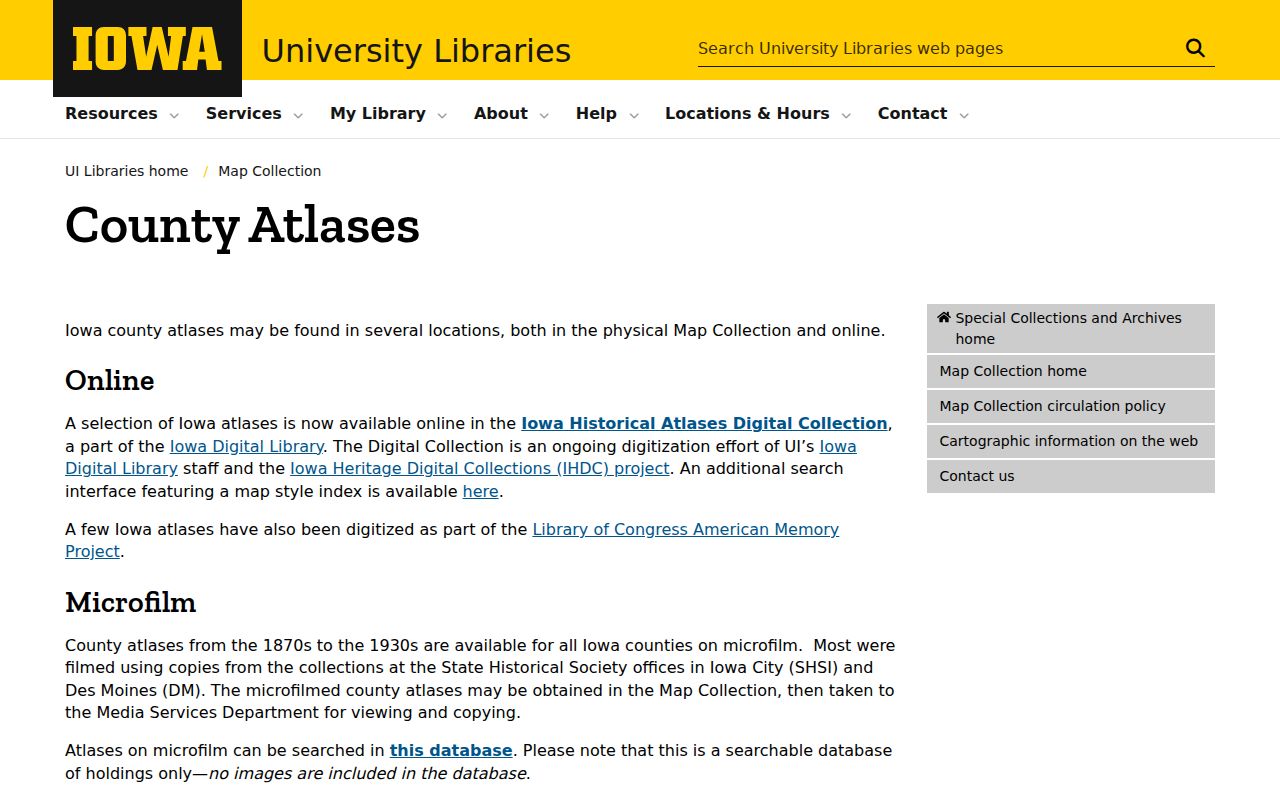The width and height of the screenshot is (1280, 800).
Task: Open the Services menu item
Action: (x=244, y=113)
